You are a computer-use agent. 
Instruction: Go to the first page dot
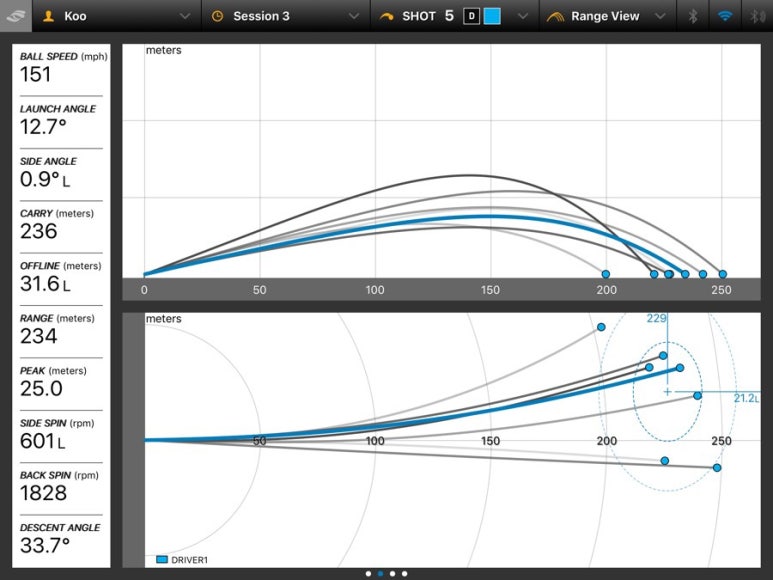tap(368, 574)
